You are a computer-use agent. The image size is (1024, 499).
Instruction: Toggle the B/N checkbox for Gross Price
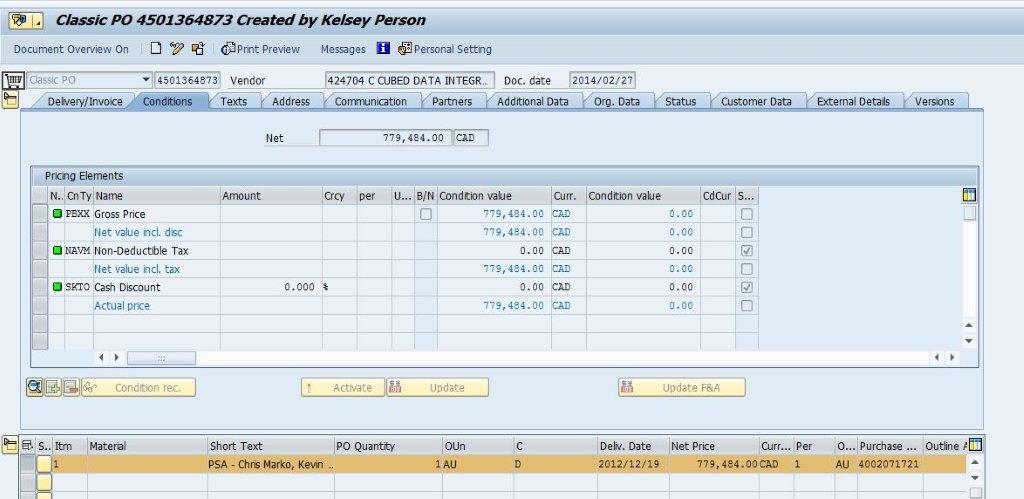pyautogui.click(x=426, y=214)
